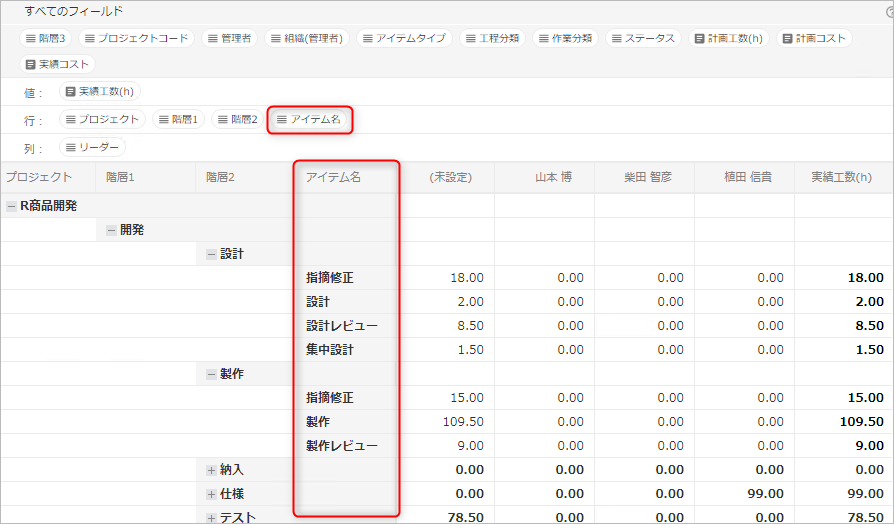894x524 pixels.
Task: Expand the 仕様 row
Action: coord(211,494)
